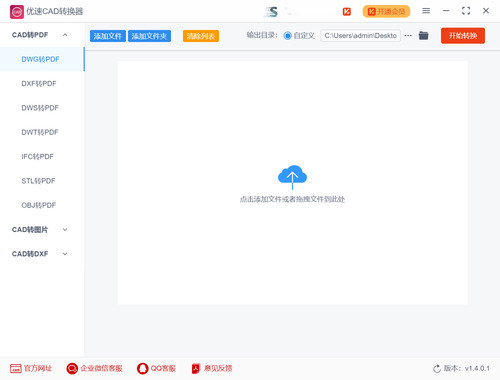Viewport: 500px width, 380px height.
Task: Open the hamburger menu icon
Action: coord(426,11)
